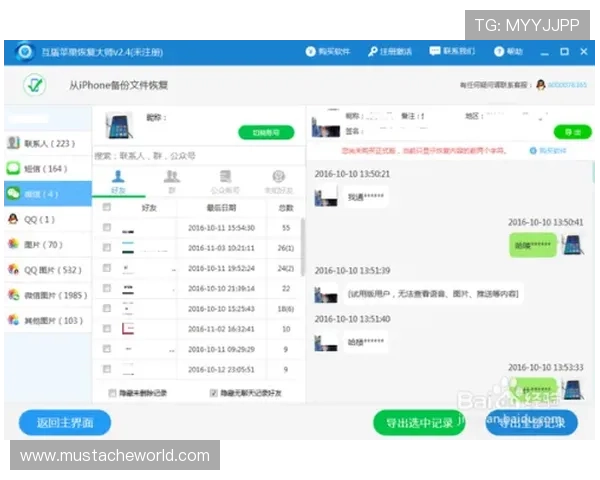Open the 短信 (164) messages category

tap(48, 168)
